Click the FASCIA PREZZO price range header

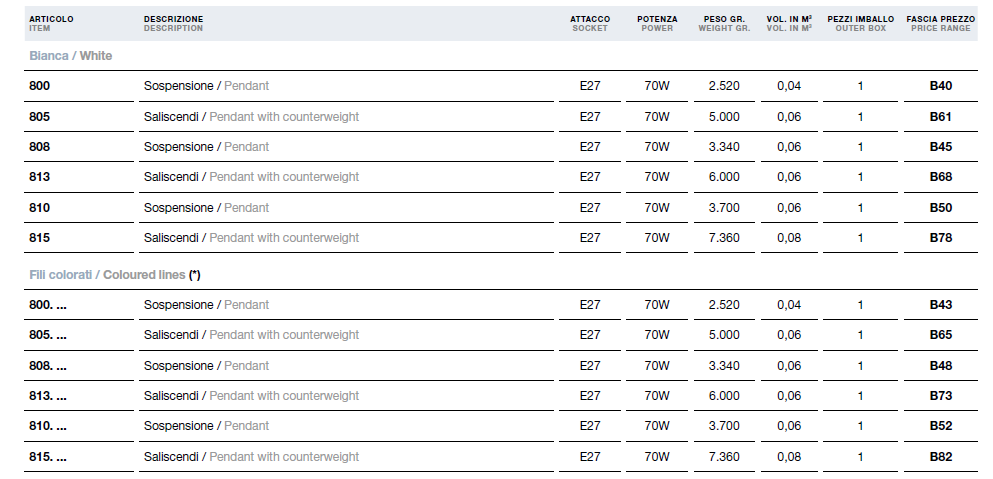940,23
